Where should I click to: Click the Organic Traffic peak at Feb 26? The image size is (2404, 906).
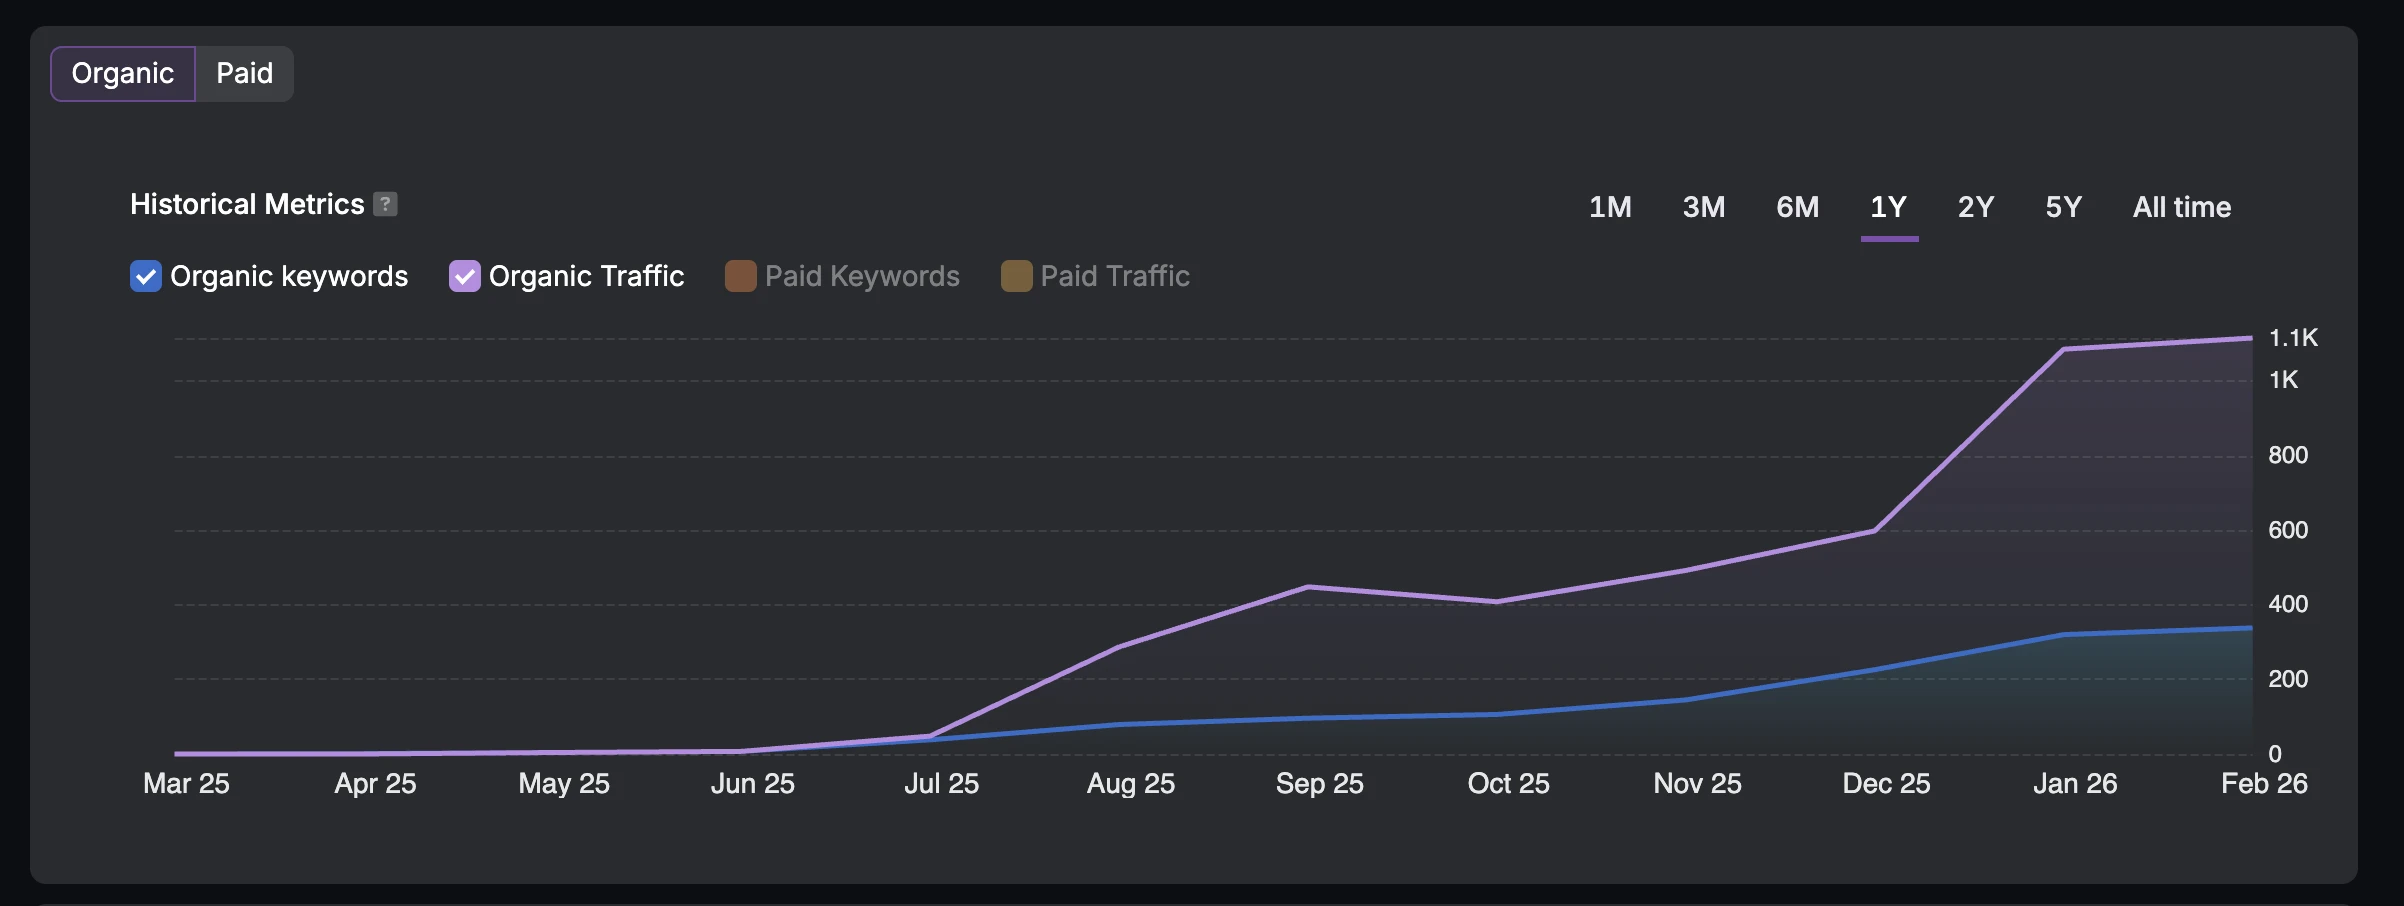coord(2250,338)
